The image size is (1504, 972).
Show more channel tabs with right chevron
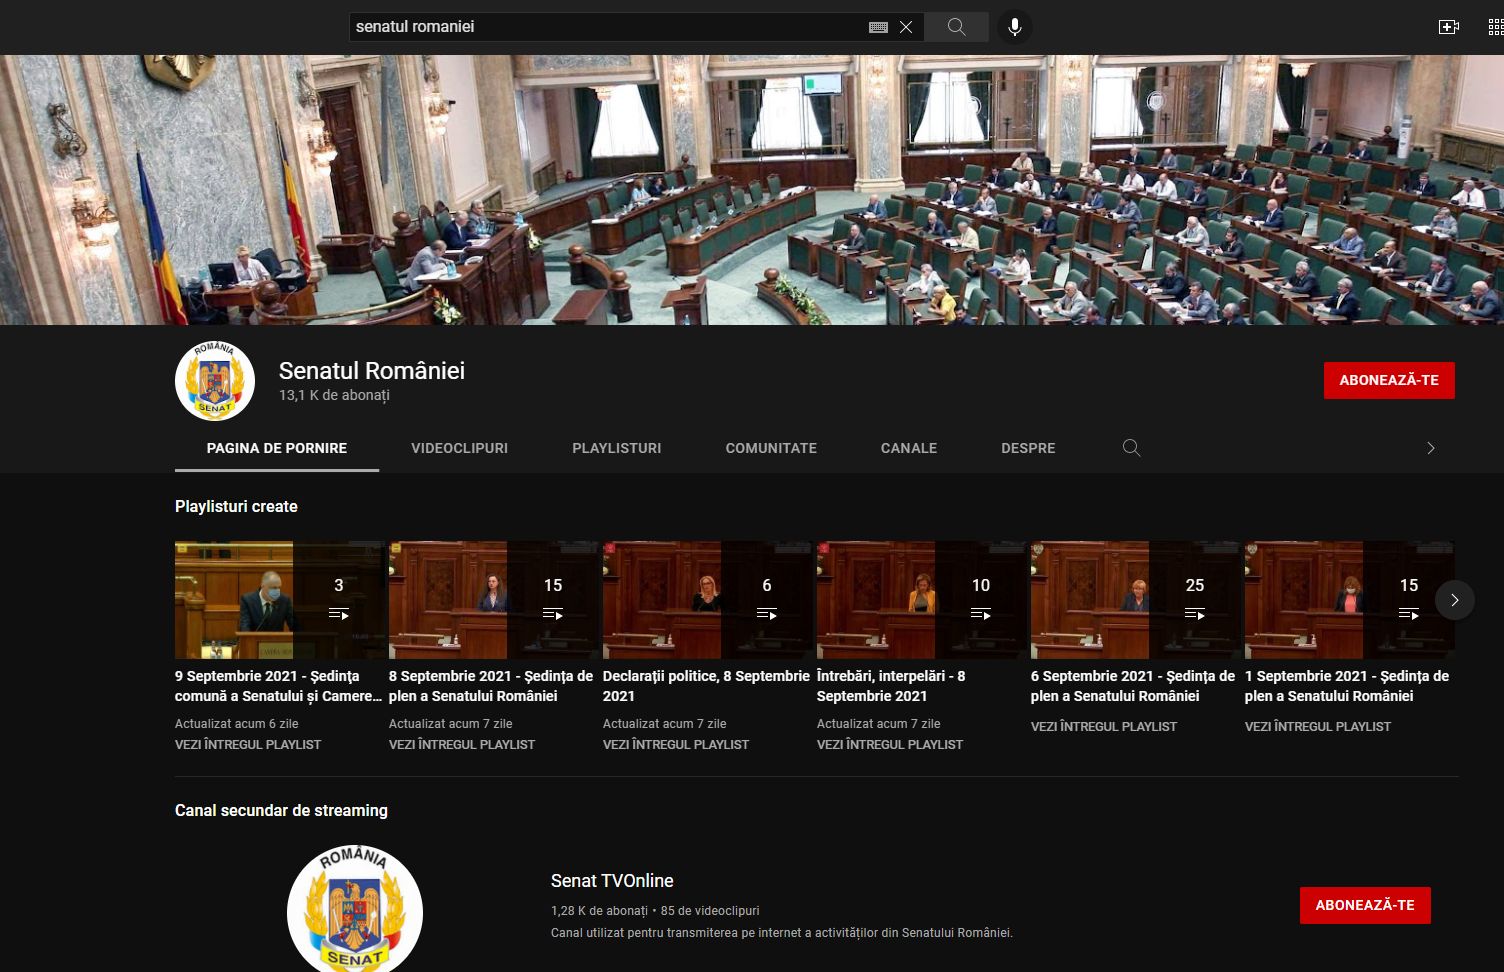(1431, 448)
